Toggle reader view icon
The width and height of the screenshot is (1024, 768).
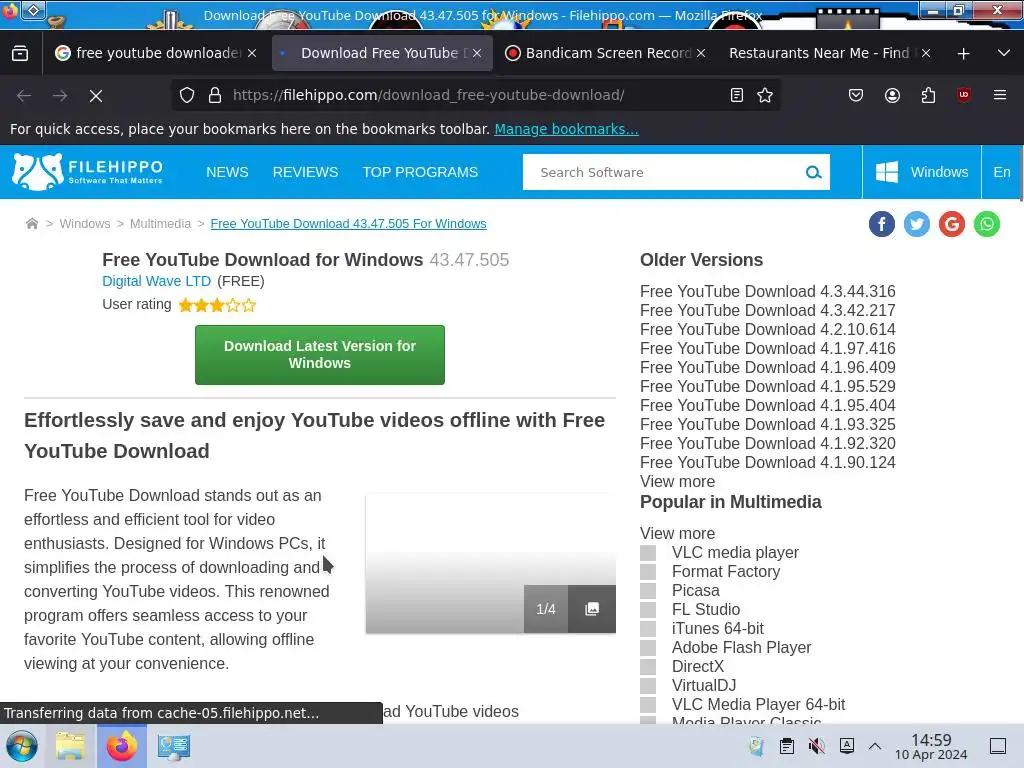[x=737, y=95]
